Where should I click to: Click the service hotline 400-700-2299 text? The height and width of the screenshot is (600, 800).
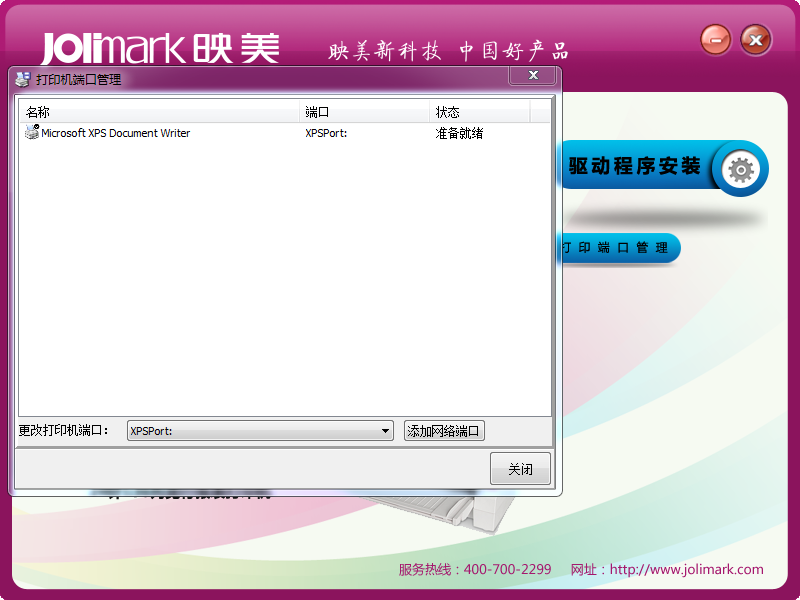click(x=474, y=569)
